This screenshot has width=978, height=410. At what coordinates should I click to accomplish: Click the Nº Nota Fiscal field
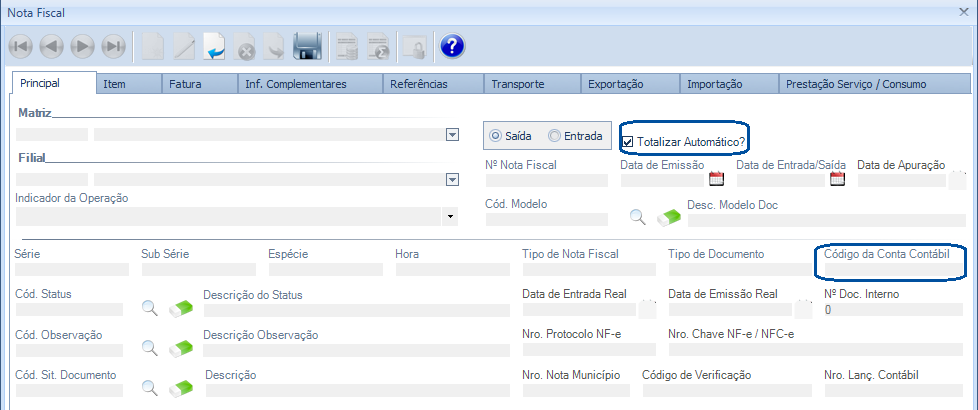[546, 180]
